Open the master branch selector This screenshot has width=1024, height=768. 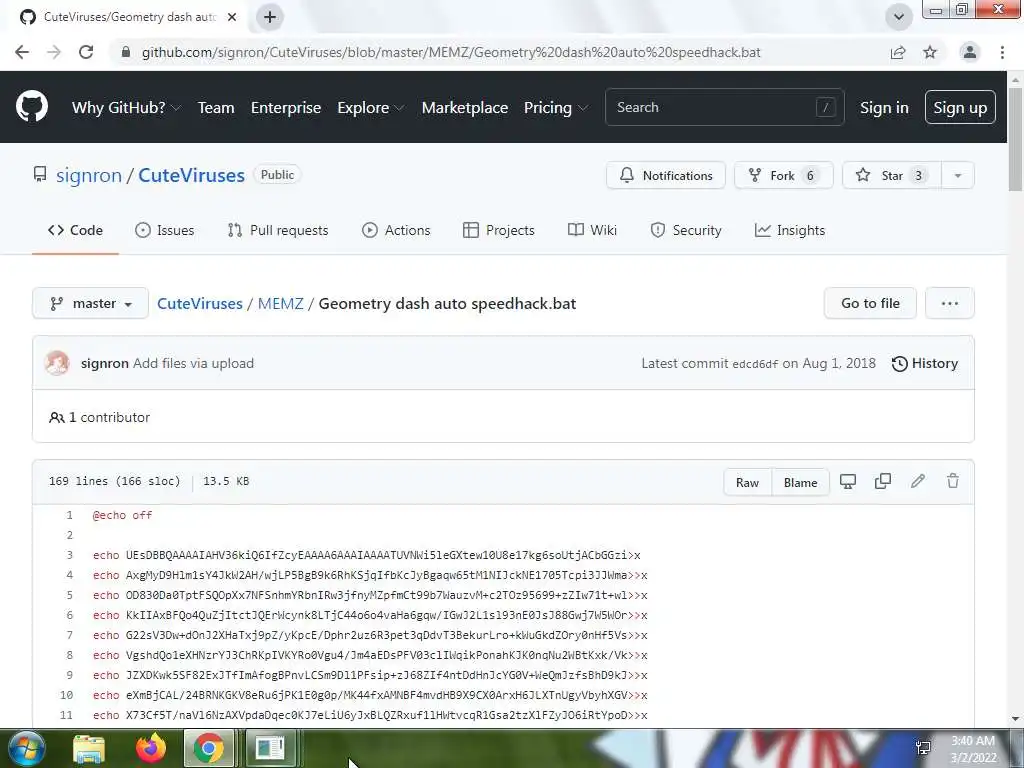point(91,304)
